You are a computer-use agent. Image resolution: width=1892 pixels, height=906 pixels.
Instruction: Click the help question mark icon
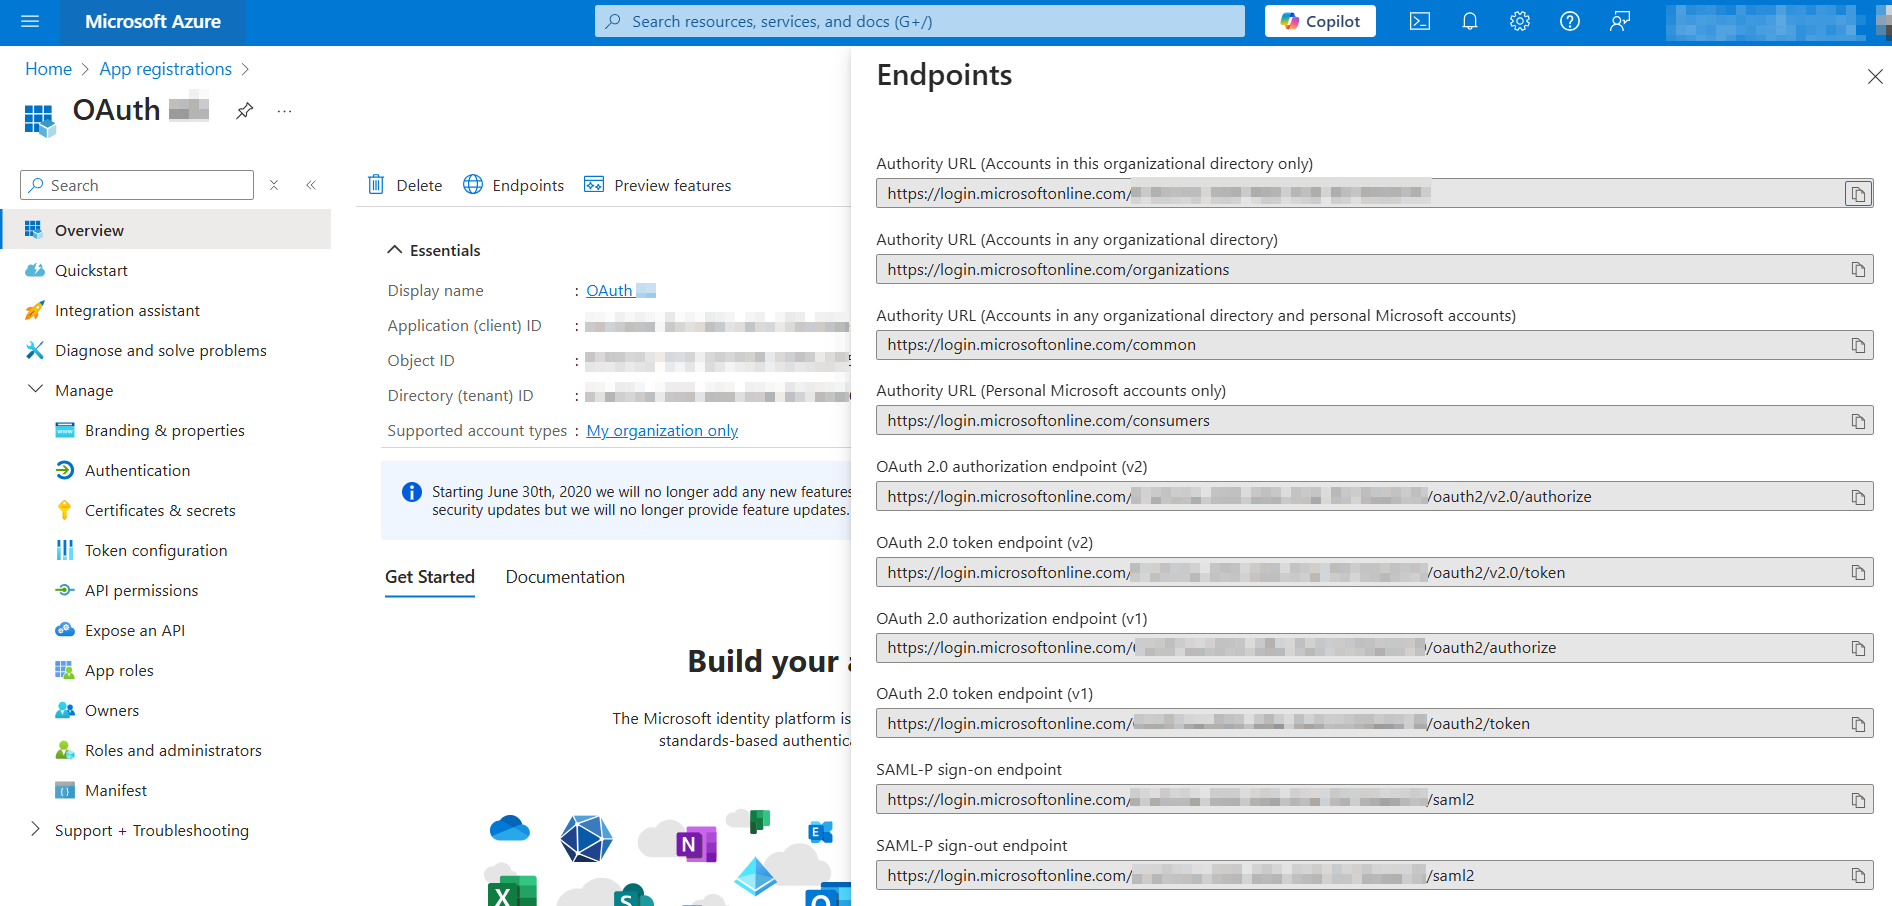click(x=1569, y=21)
